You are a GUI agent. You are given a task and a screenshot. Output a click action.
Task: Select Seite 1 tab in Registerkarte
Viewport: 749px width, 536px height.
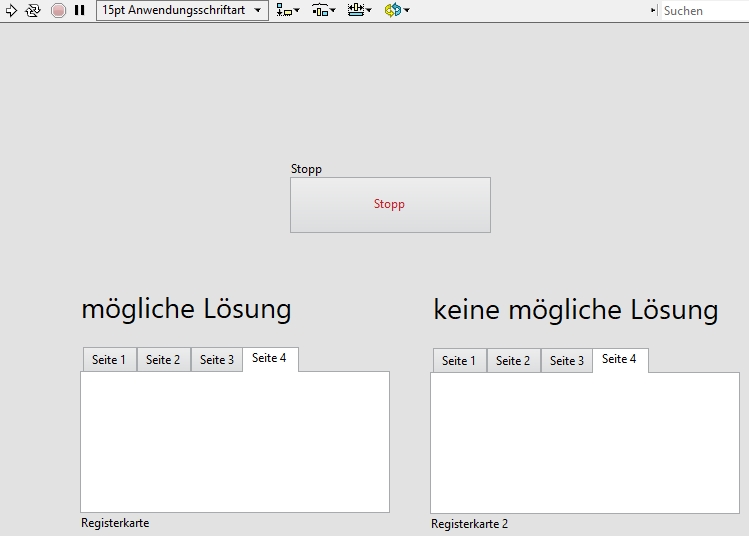click(109, 360)
